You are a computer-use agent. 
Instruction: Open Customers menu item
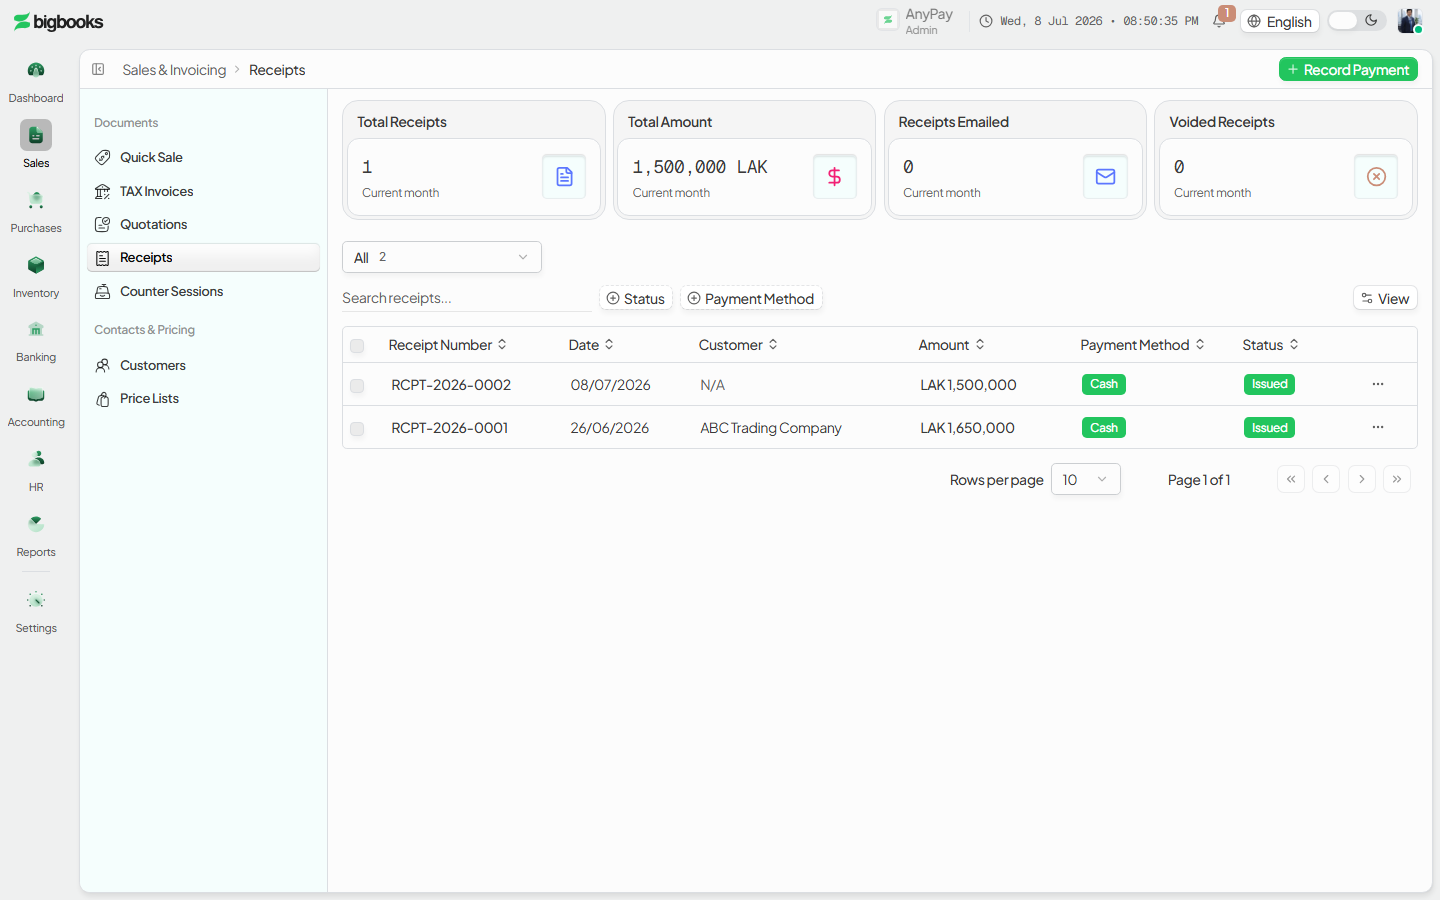pos(203,365)
